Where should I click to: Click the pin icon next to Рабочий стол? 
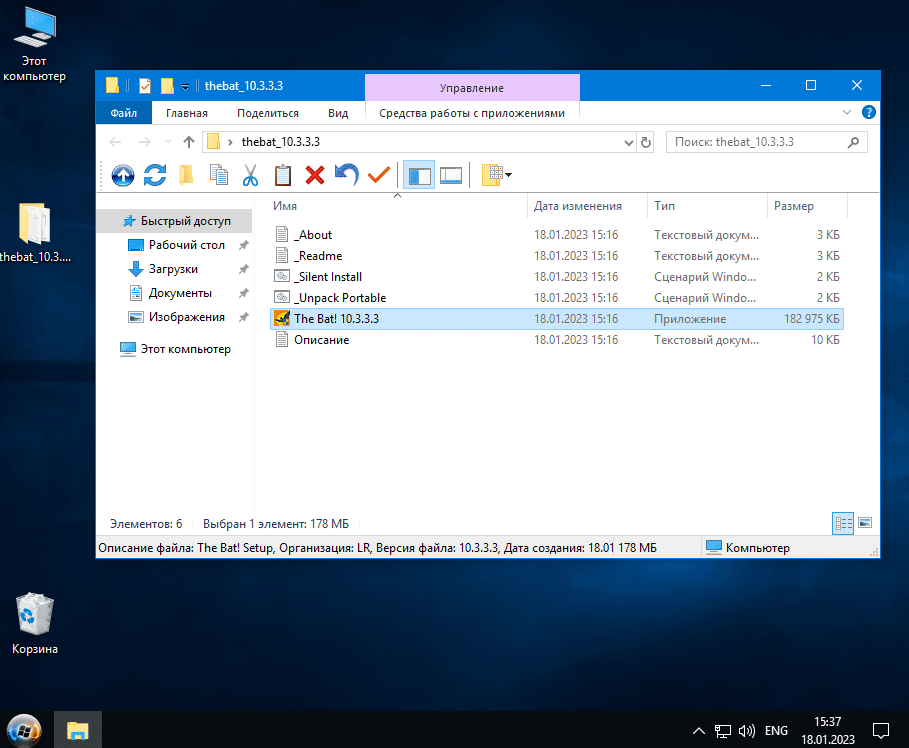click(x=244, y=245)
